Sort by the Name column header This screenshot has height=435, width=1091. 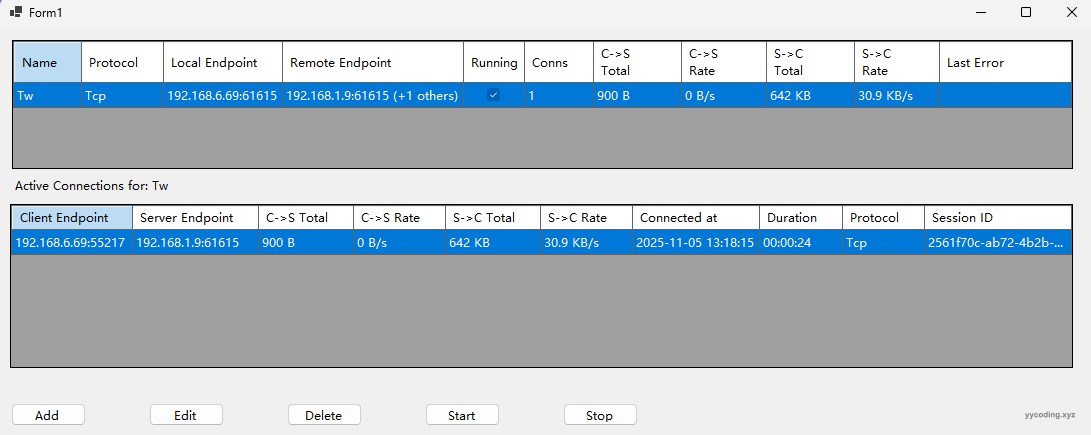47,62
